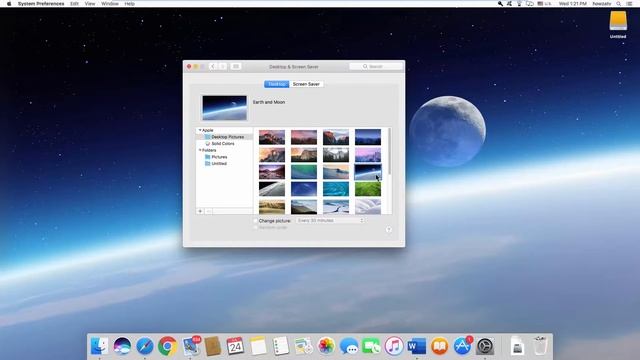
Task: Click the wallpaper list scrollbar
Action: coord(390,151)
